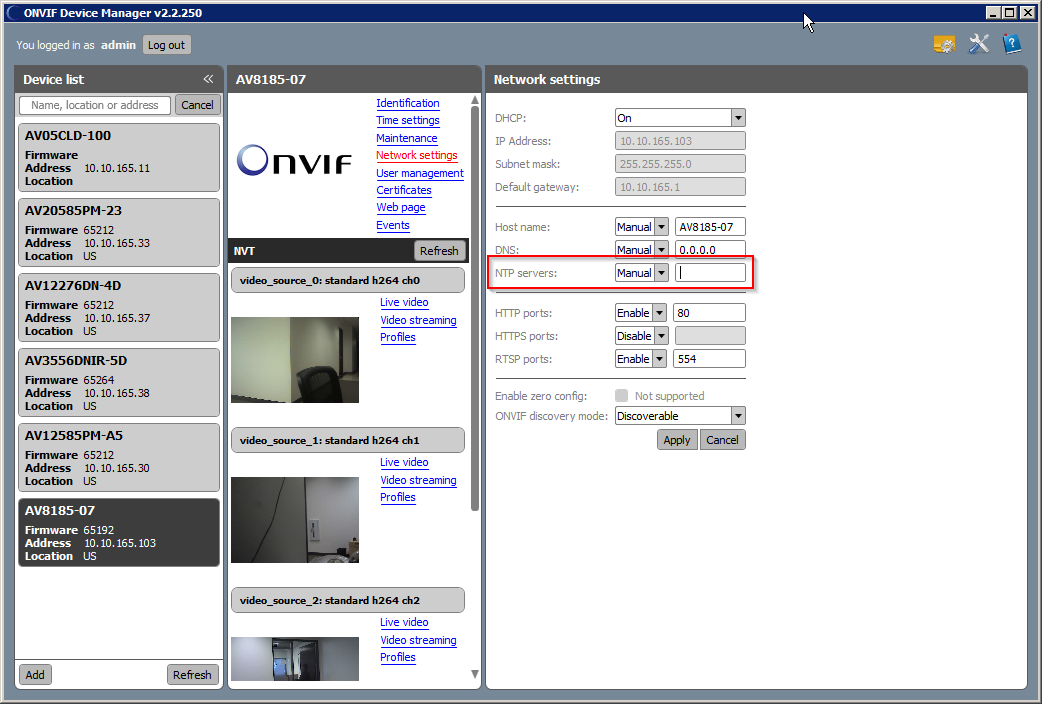Open the HTTPS ports Disable dropdown
Image resolution: width=1042 pixels, height=704 pixels.
(642, 336)
